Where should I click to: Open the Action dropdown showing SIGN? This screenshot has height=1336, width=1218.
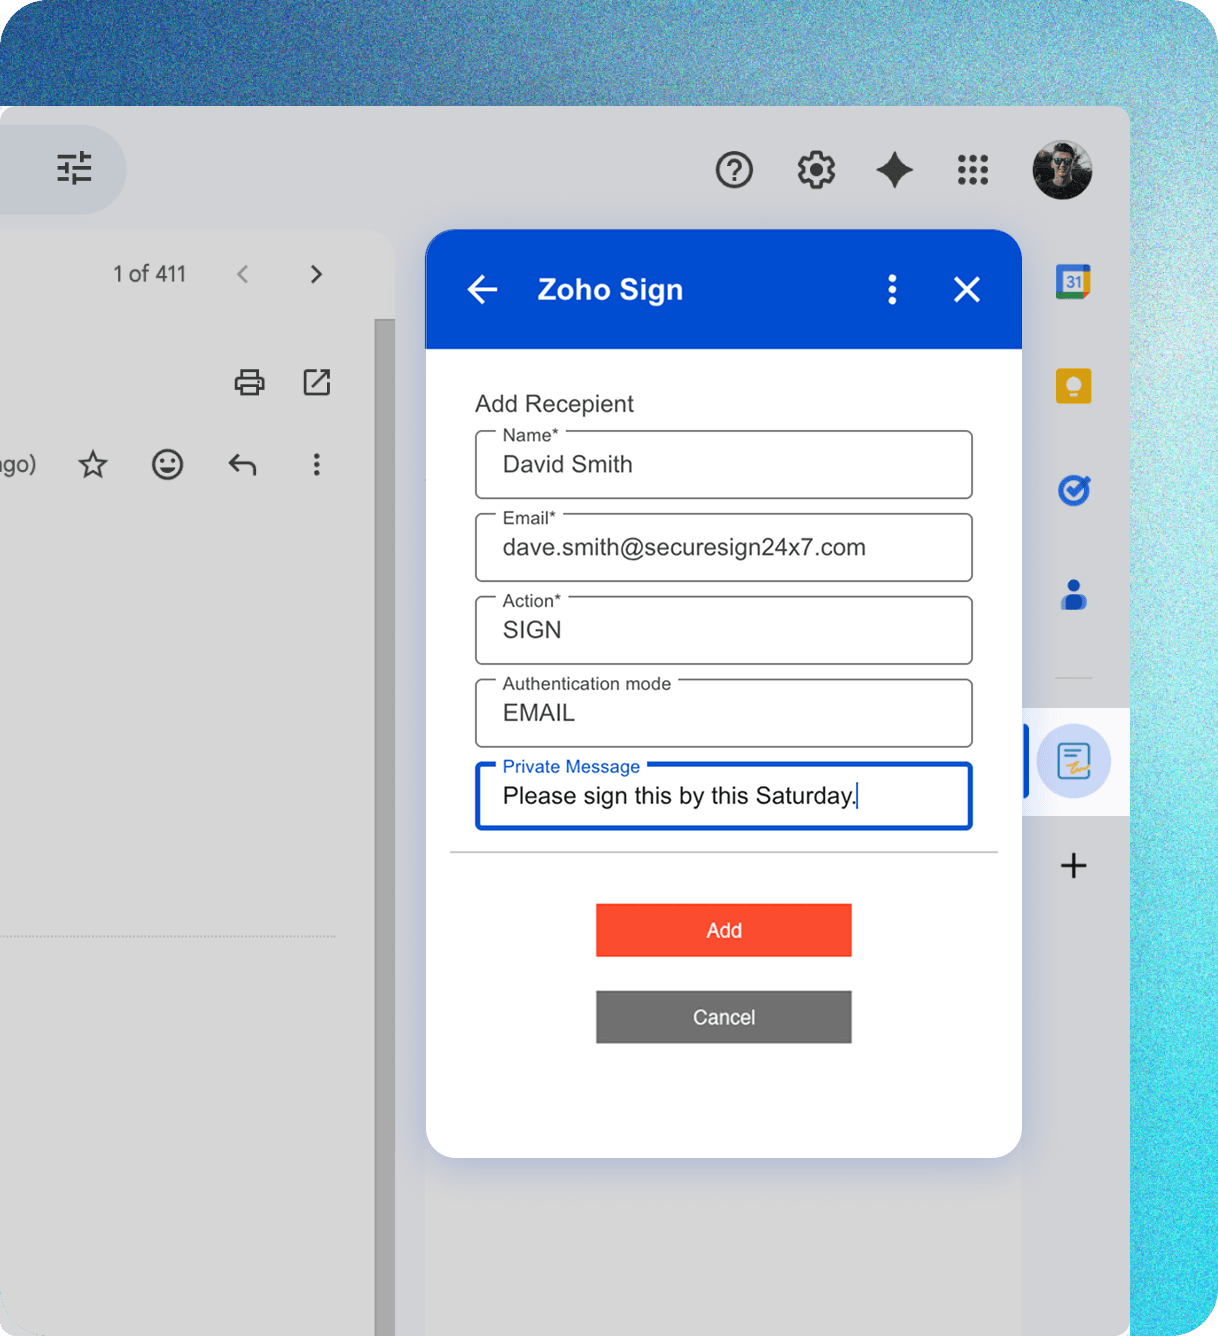724,630
